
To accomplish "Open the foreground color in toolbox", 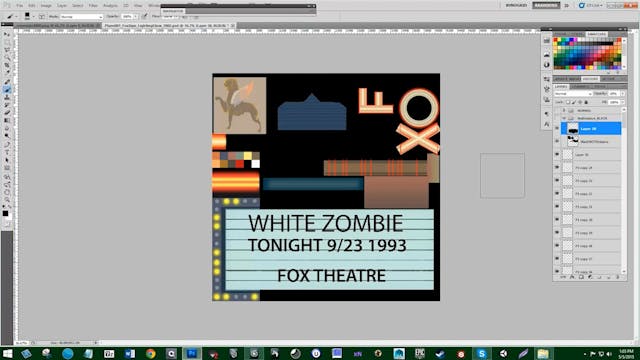I will tap(5, 213).
